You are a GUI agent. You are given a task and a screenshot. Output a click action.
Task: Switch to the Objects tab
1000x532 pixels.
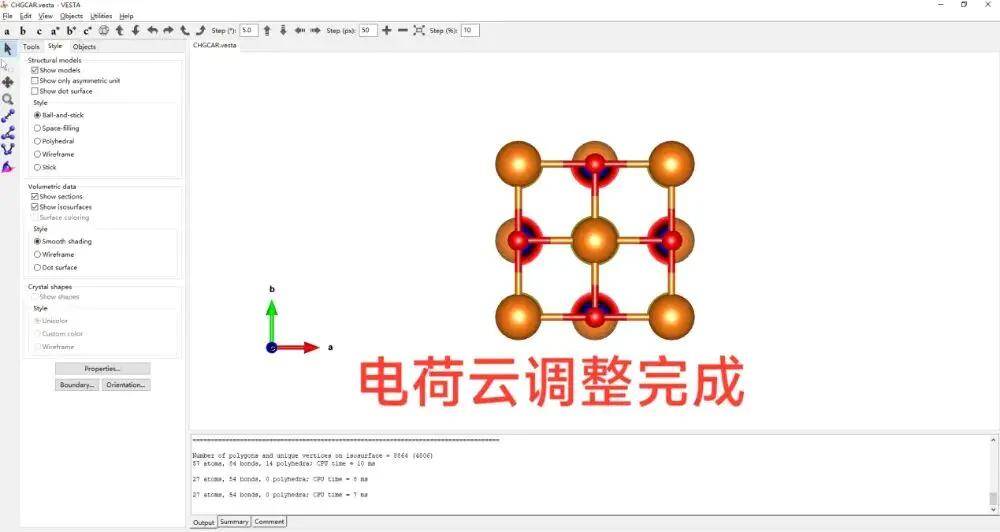(x=84, y=47)
